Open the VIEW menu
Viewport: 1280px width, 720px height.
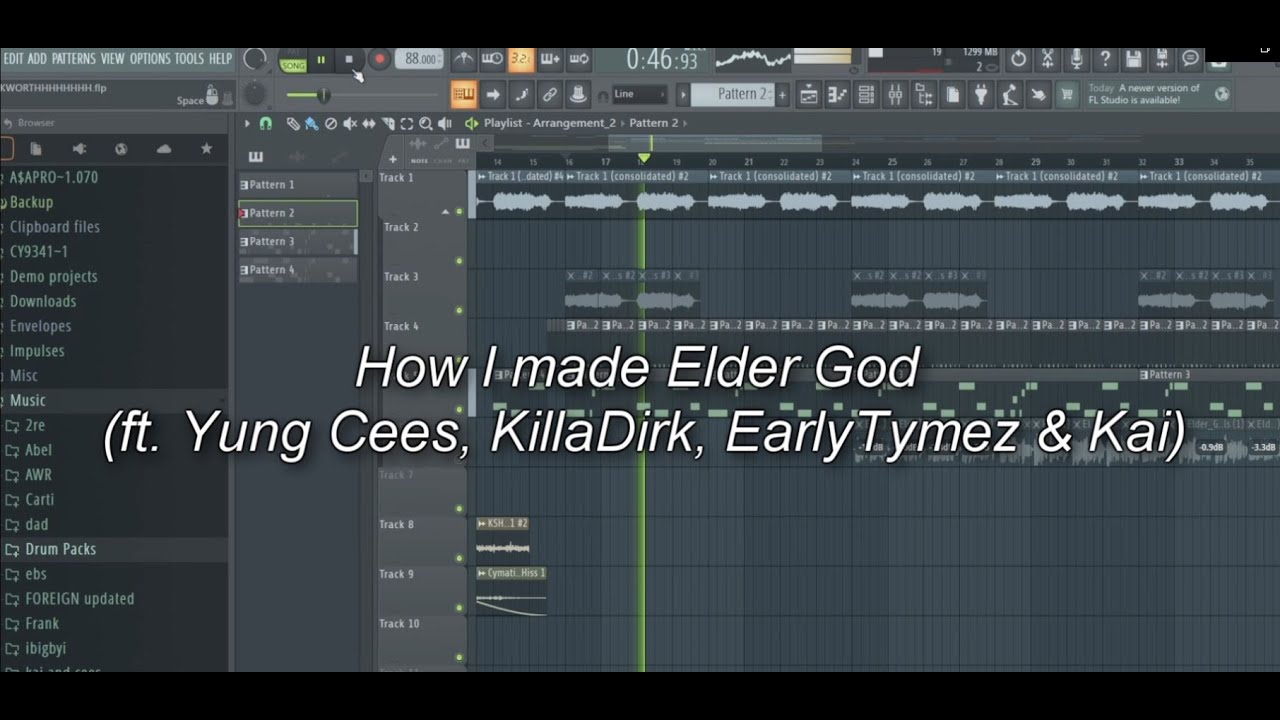[x=113, y=59]
